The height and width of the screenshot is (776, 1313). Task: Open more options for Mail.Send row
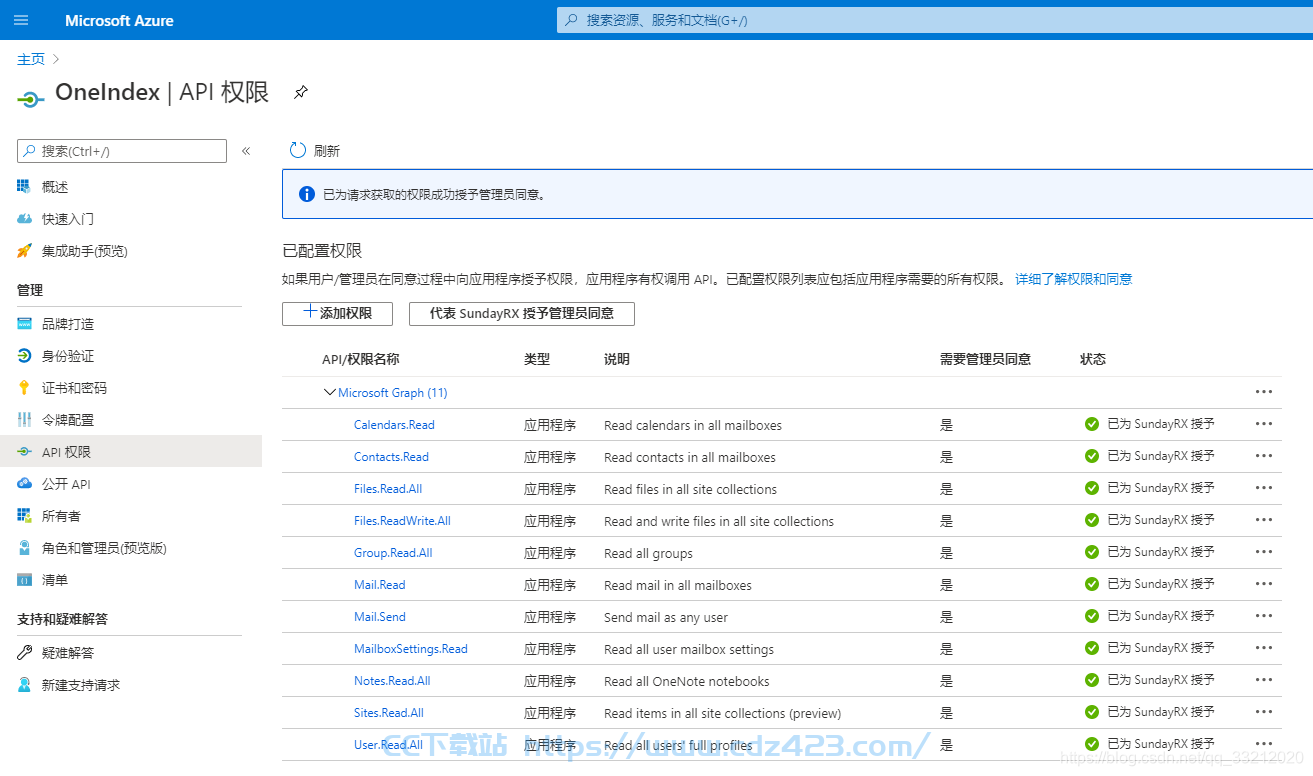tap(1264, 616)
